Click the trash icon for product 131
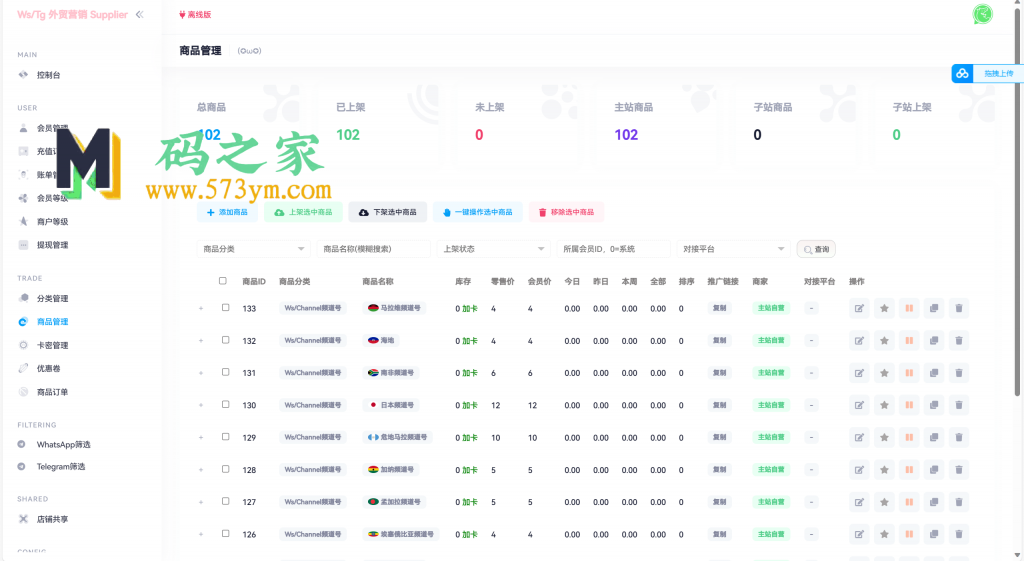Screen dimensions: 1024x561 click(959, 373)
